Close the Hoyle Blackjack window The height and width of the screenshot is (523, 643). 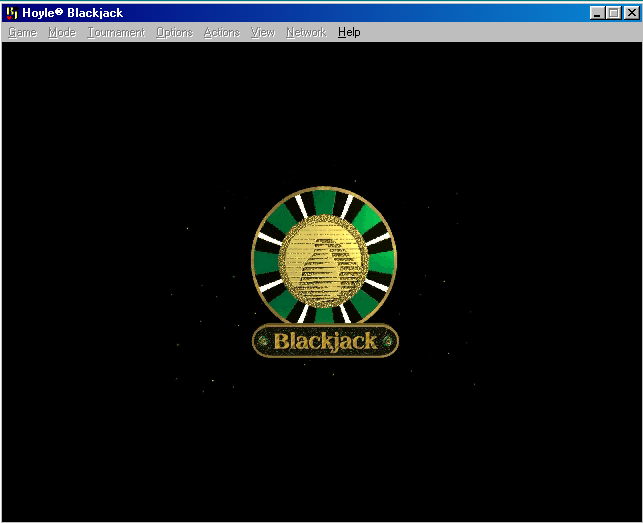[632, 13]
